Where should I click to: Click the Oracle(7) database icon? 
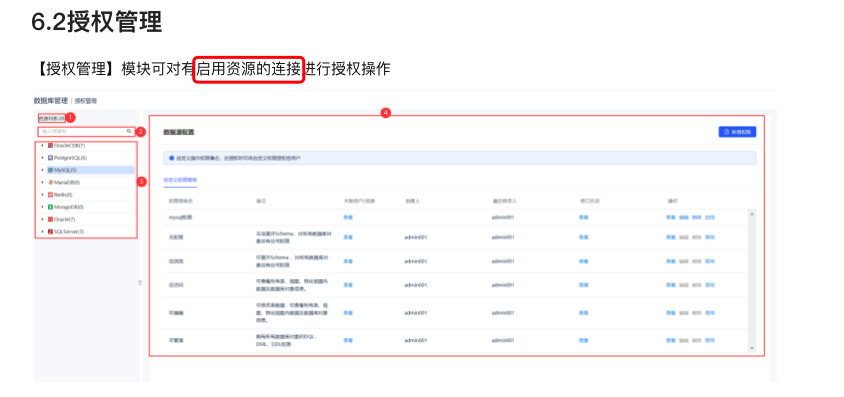coord(51,219)
